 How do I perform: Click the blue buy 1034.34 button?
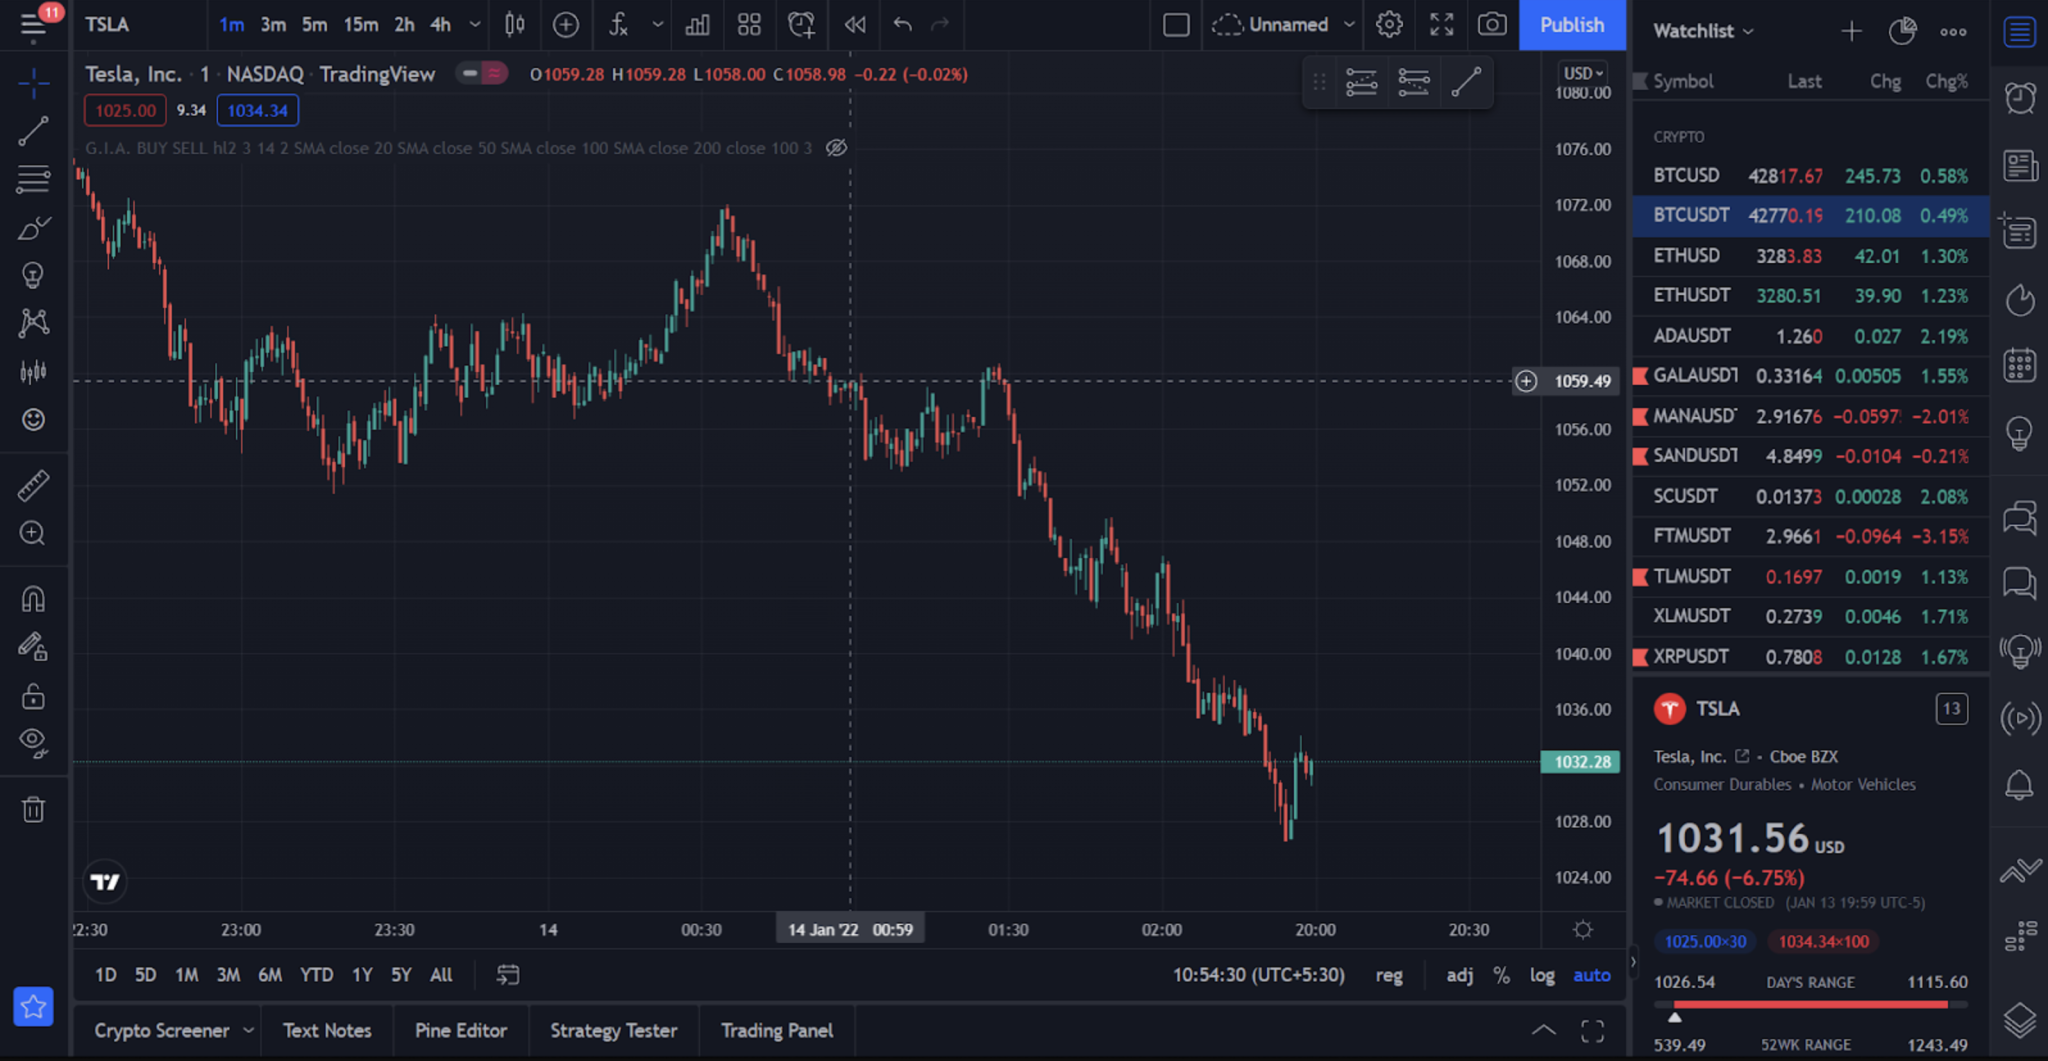(x=257, y=110)
